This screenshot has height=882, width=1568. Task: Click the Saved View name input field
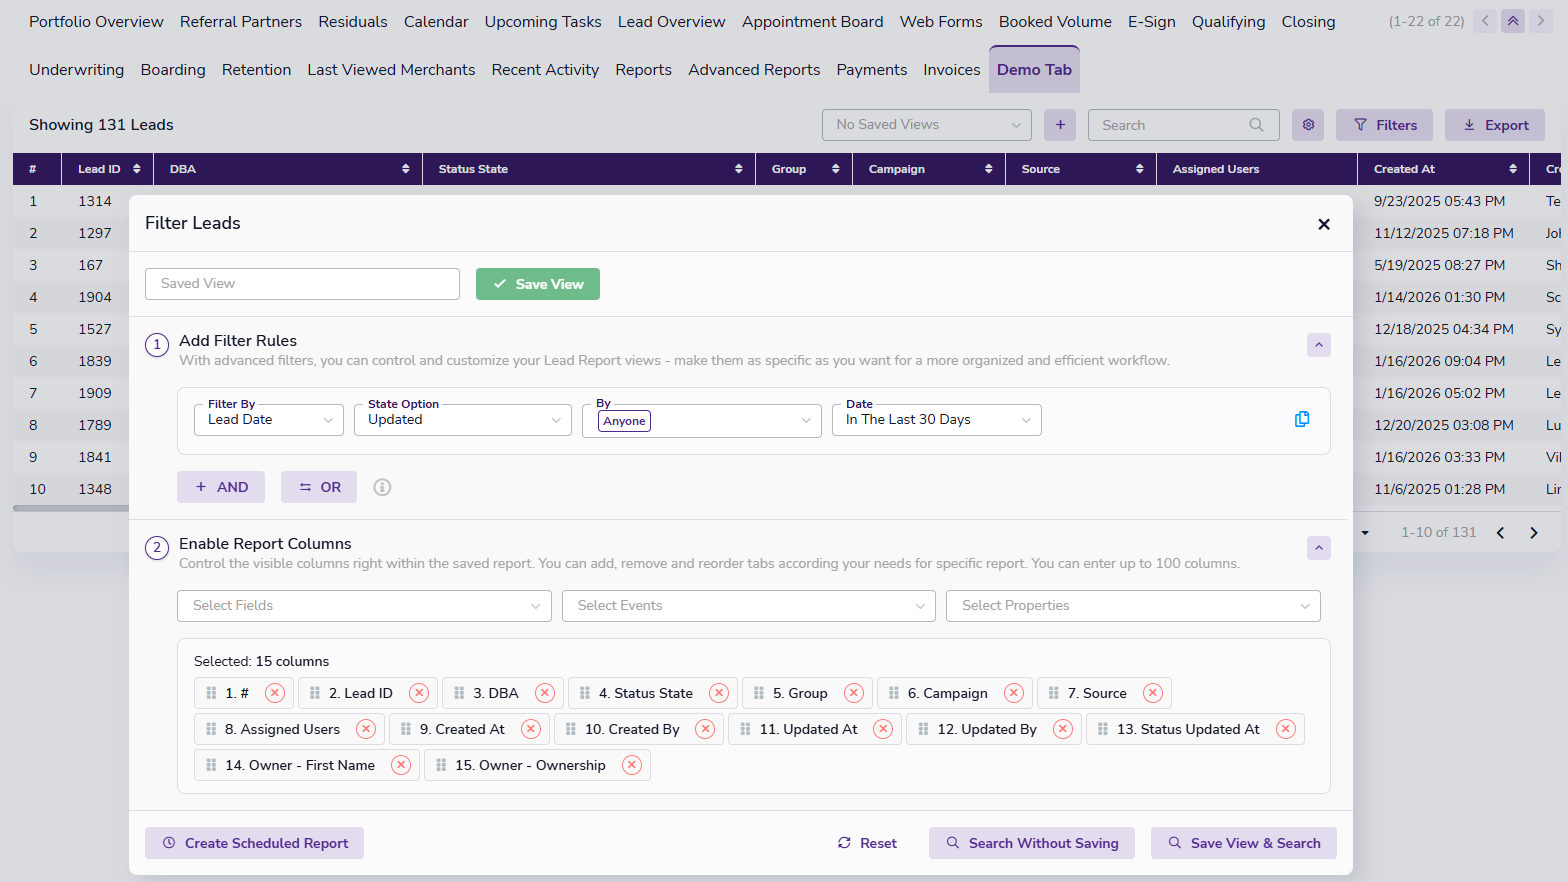[x=302, y=284]
